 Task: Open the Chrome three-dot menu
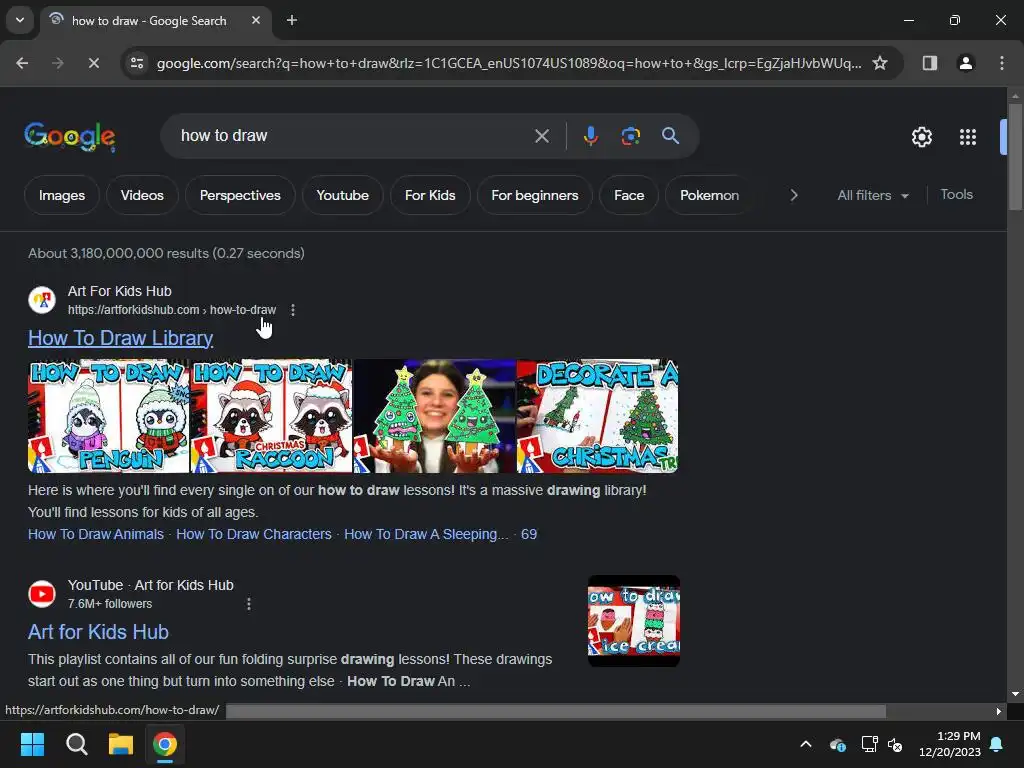point(1001,63)
